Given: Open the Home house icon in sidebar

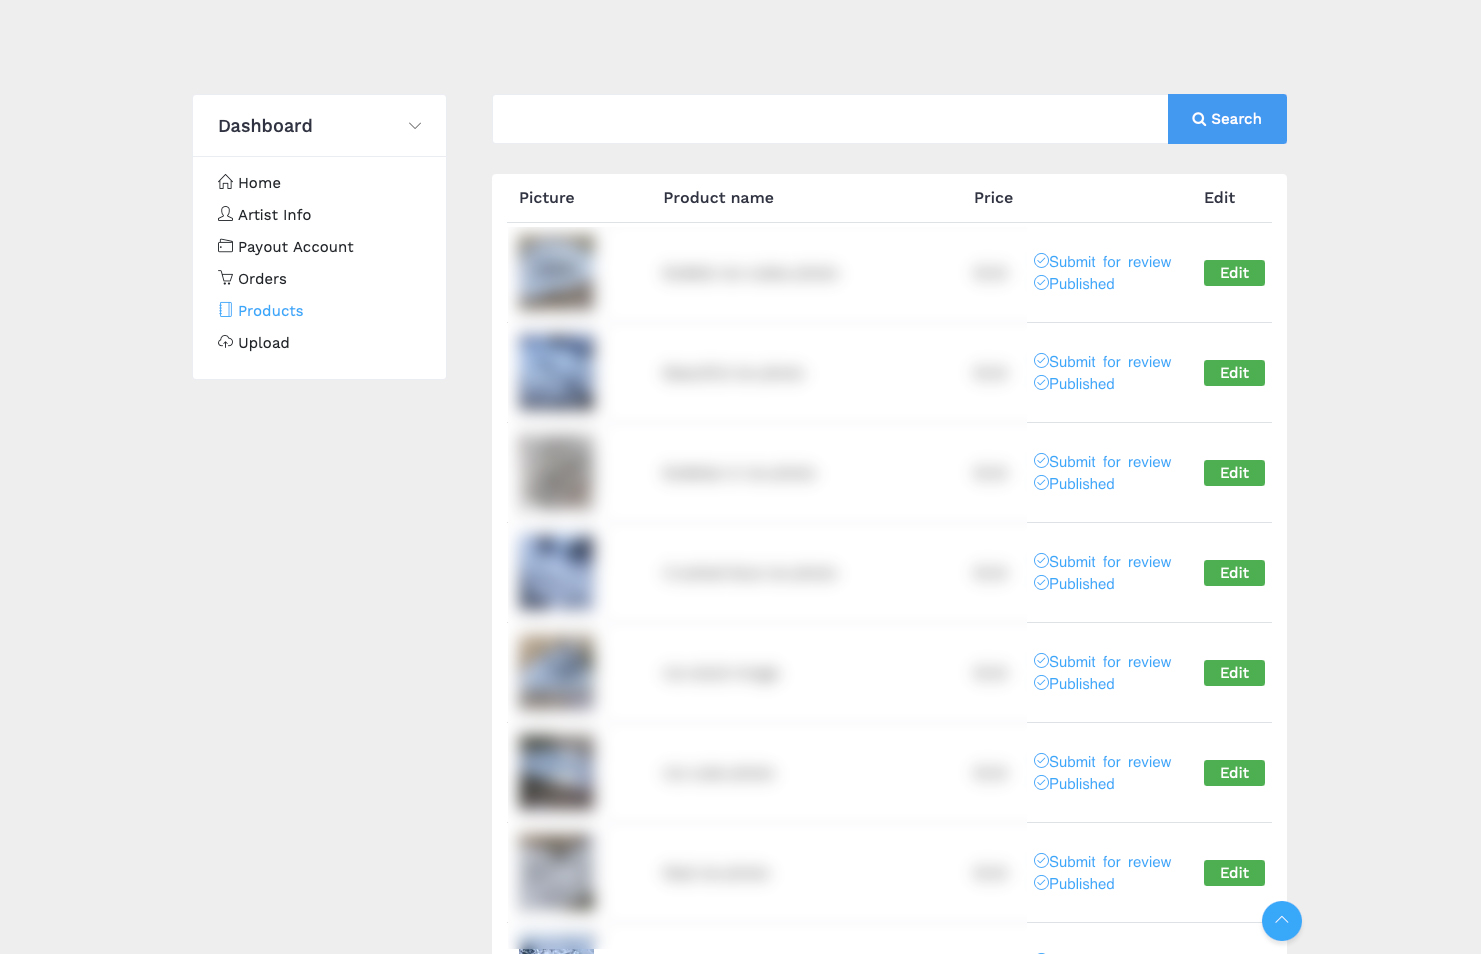Looking at the screenshot, I should pyautogui.click(x=225, y=182).
